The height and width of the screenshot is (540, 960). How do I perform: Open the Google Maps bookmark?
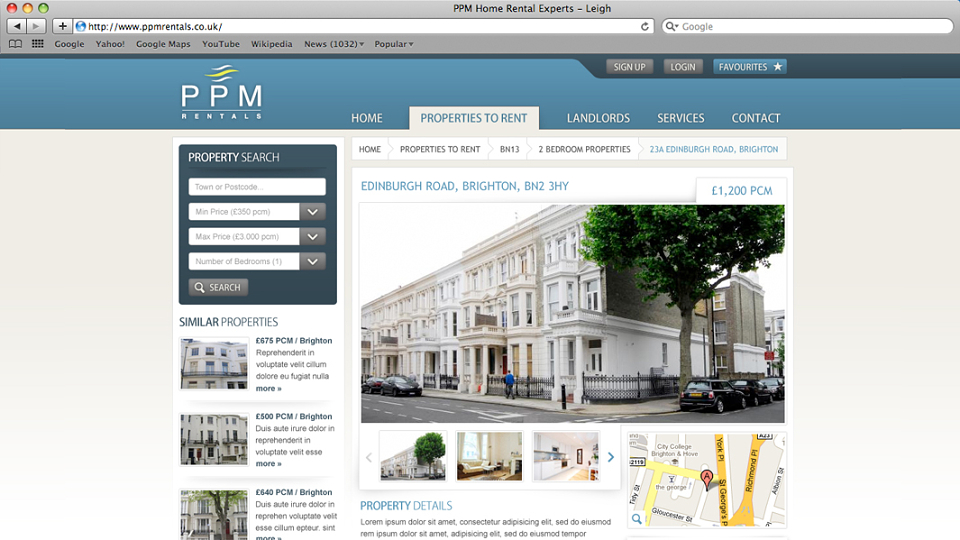(163, 44)
